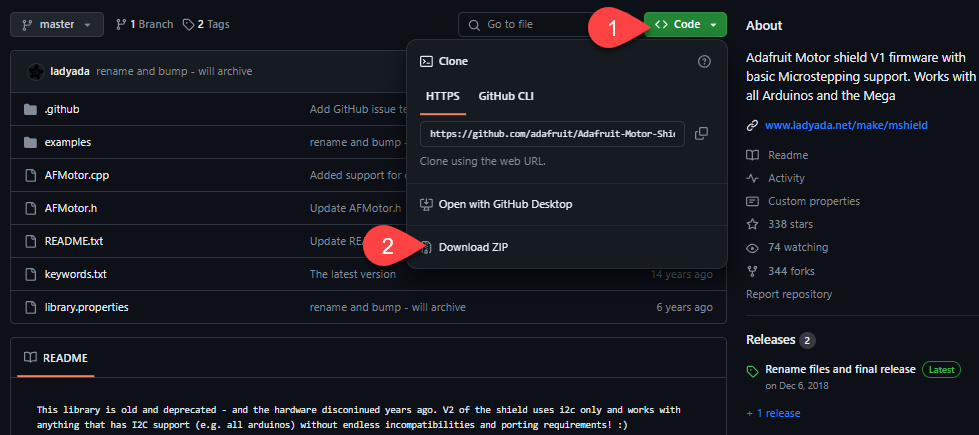
Task: Open the Releases heading link
Action: point(770,340)
